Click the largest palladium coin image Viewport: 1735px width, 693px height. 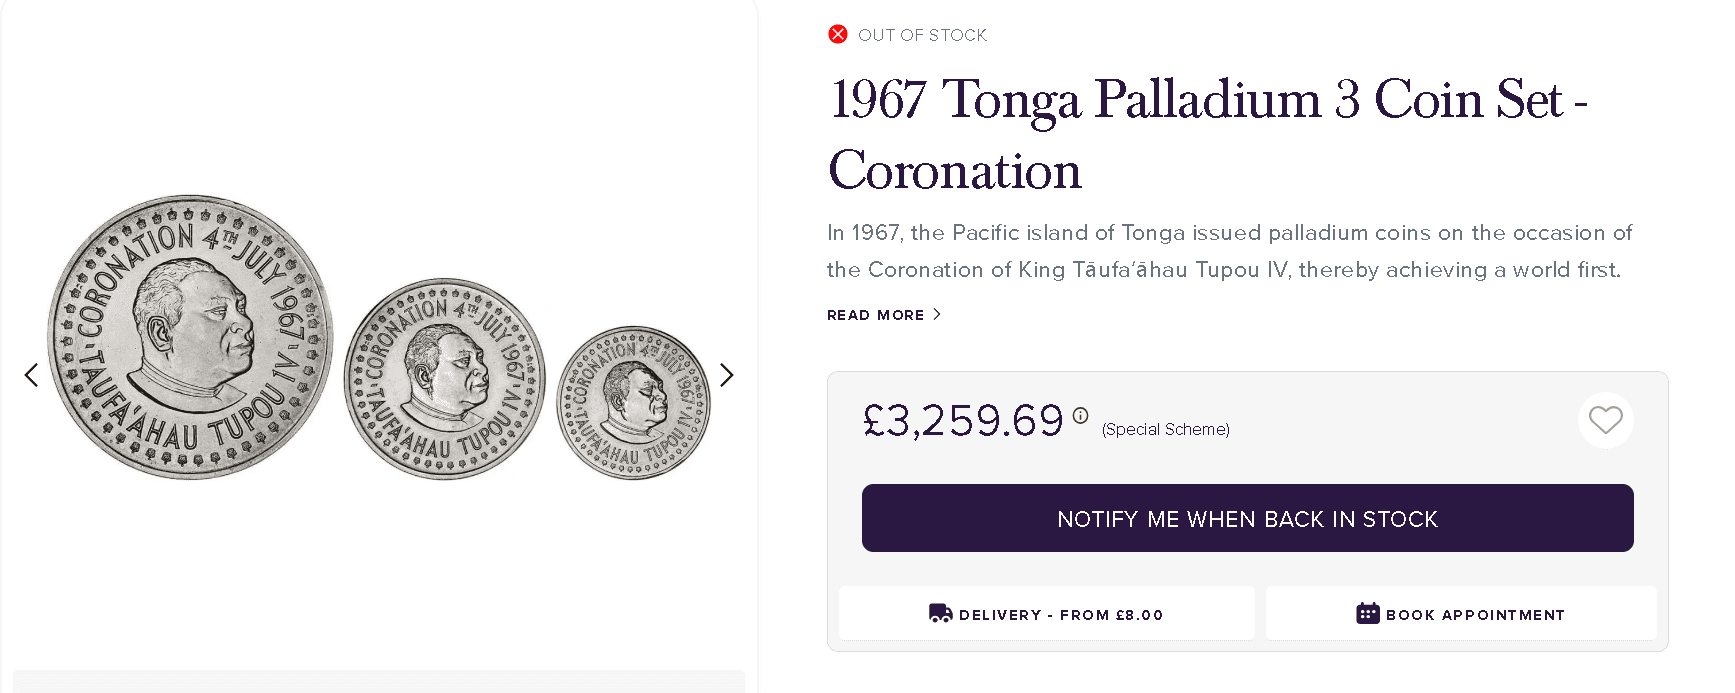(190, 336)
